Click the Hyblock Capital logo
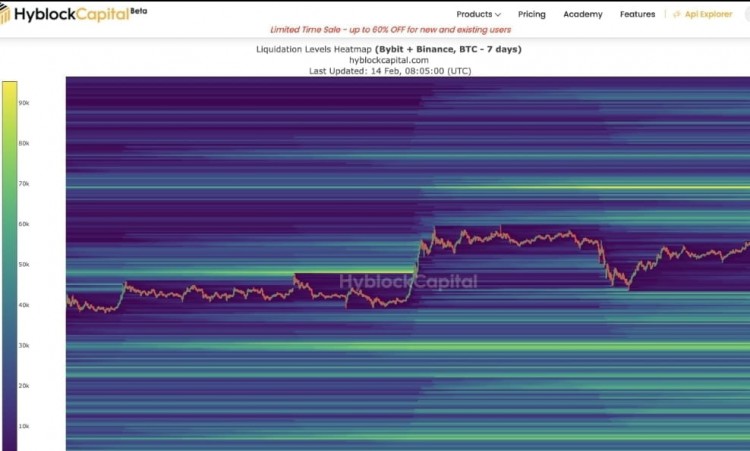Viewport: 750px width, 451px height. click(73, 14)
